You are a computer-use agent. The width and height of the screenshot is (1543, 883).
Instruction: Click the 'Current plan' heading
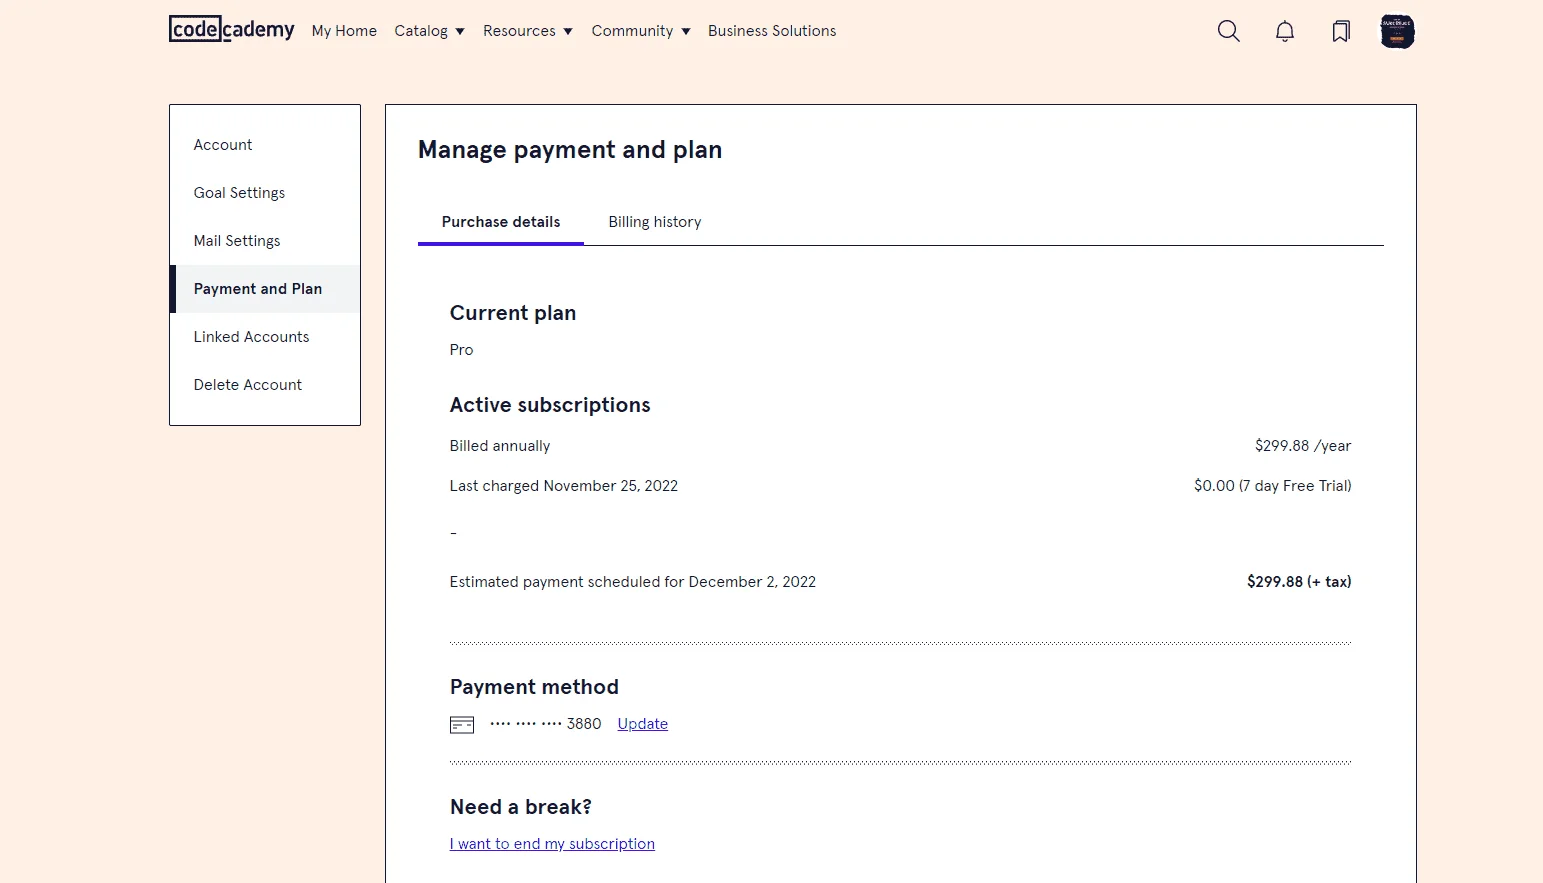[x=513, y=313]
